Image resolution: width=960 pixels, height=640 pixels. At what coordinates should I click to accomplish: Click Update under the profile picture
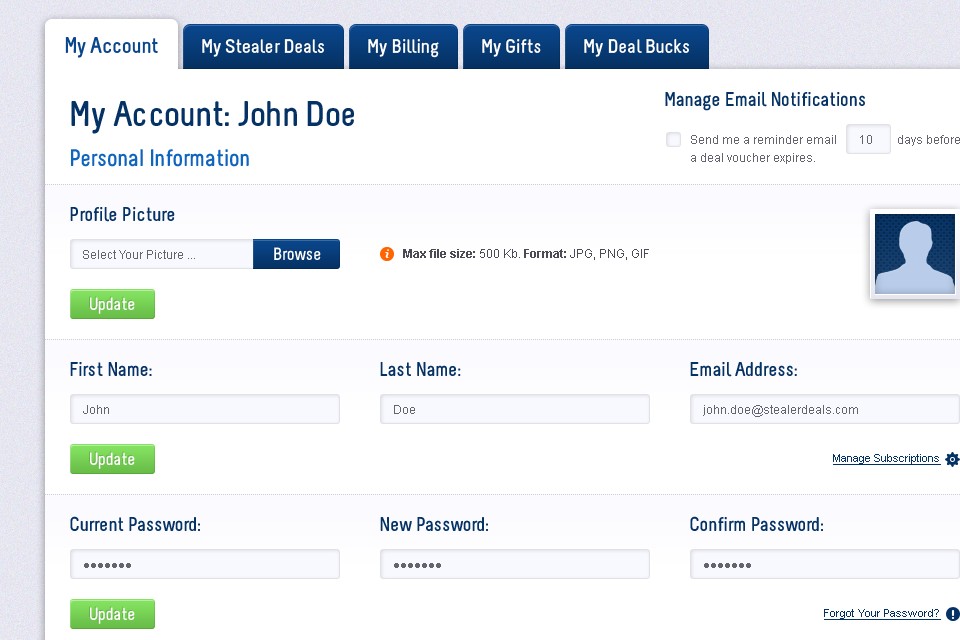(x=112, y=304)
